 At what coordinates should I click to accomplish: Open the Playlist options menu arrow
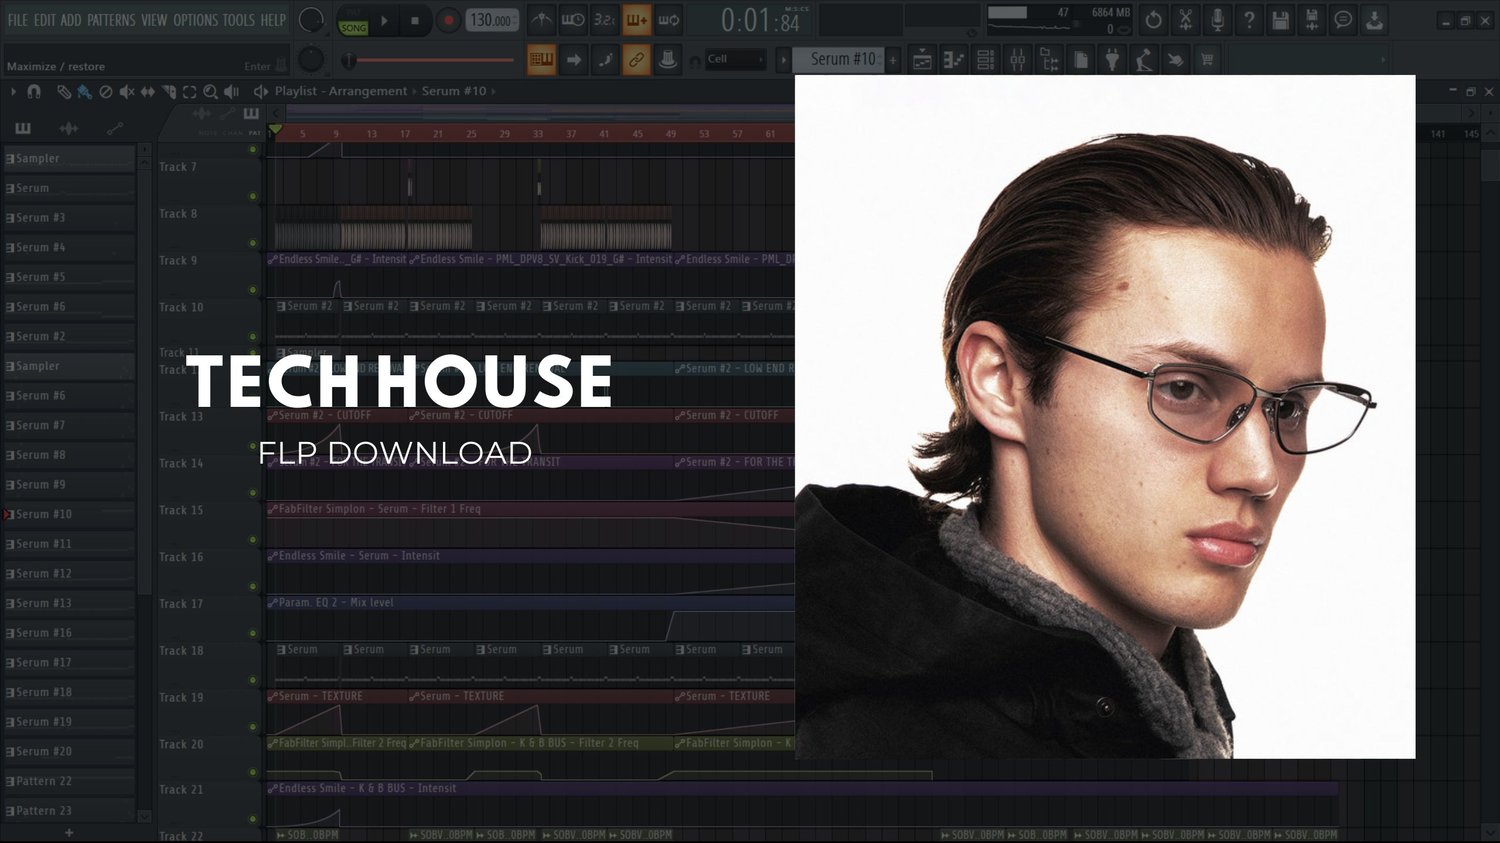click(13, 92)
